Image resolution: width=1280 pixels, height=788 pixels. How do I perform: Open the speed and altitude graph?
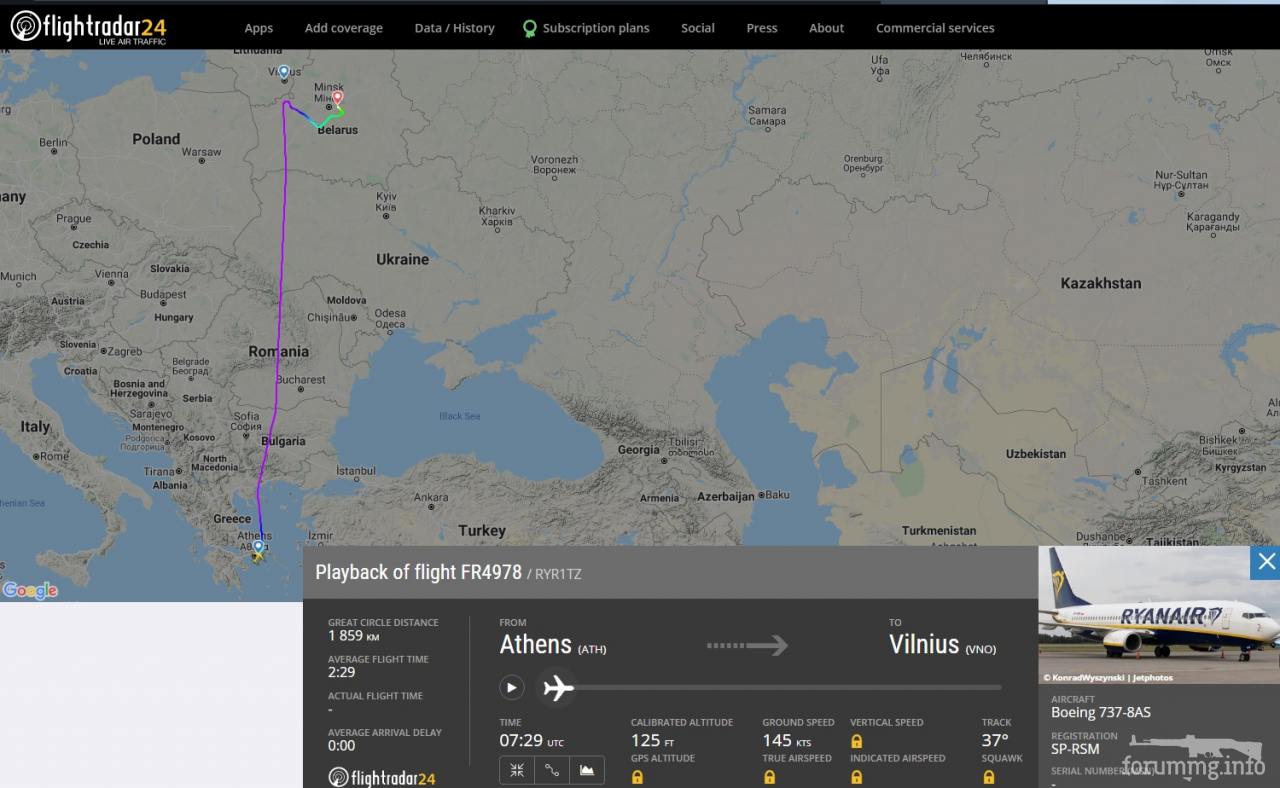587,770
